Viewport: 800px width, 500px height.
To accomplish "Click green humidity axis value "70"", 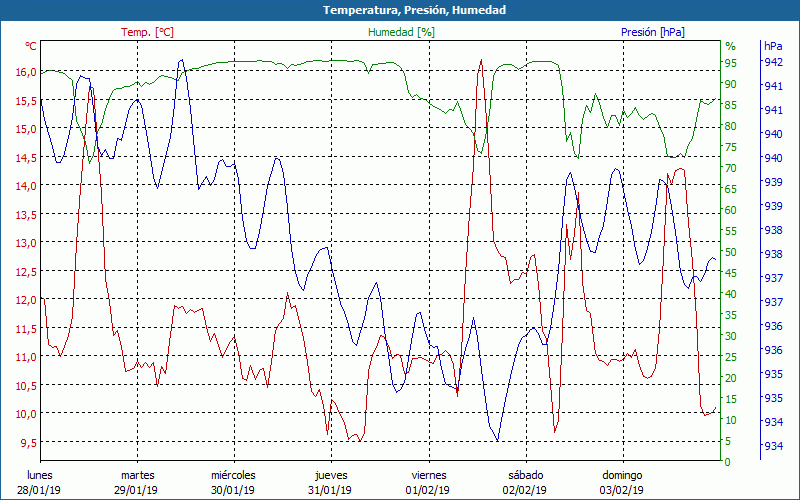I will (731, 168).
